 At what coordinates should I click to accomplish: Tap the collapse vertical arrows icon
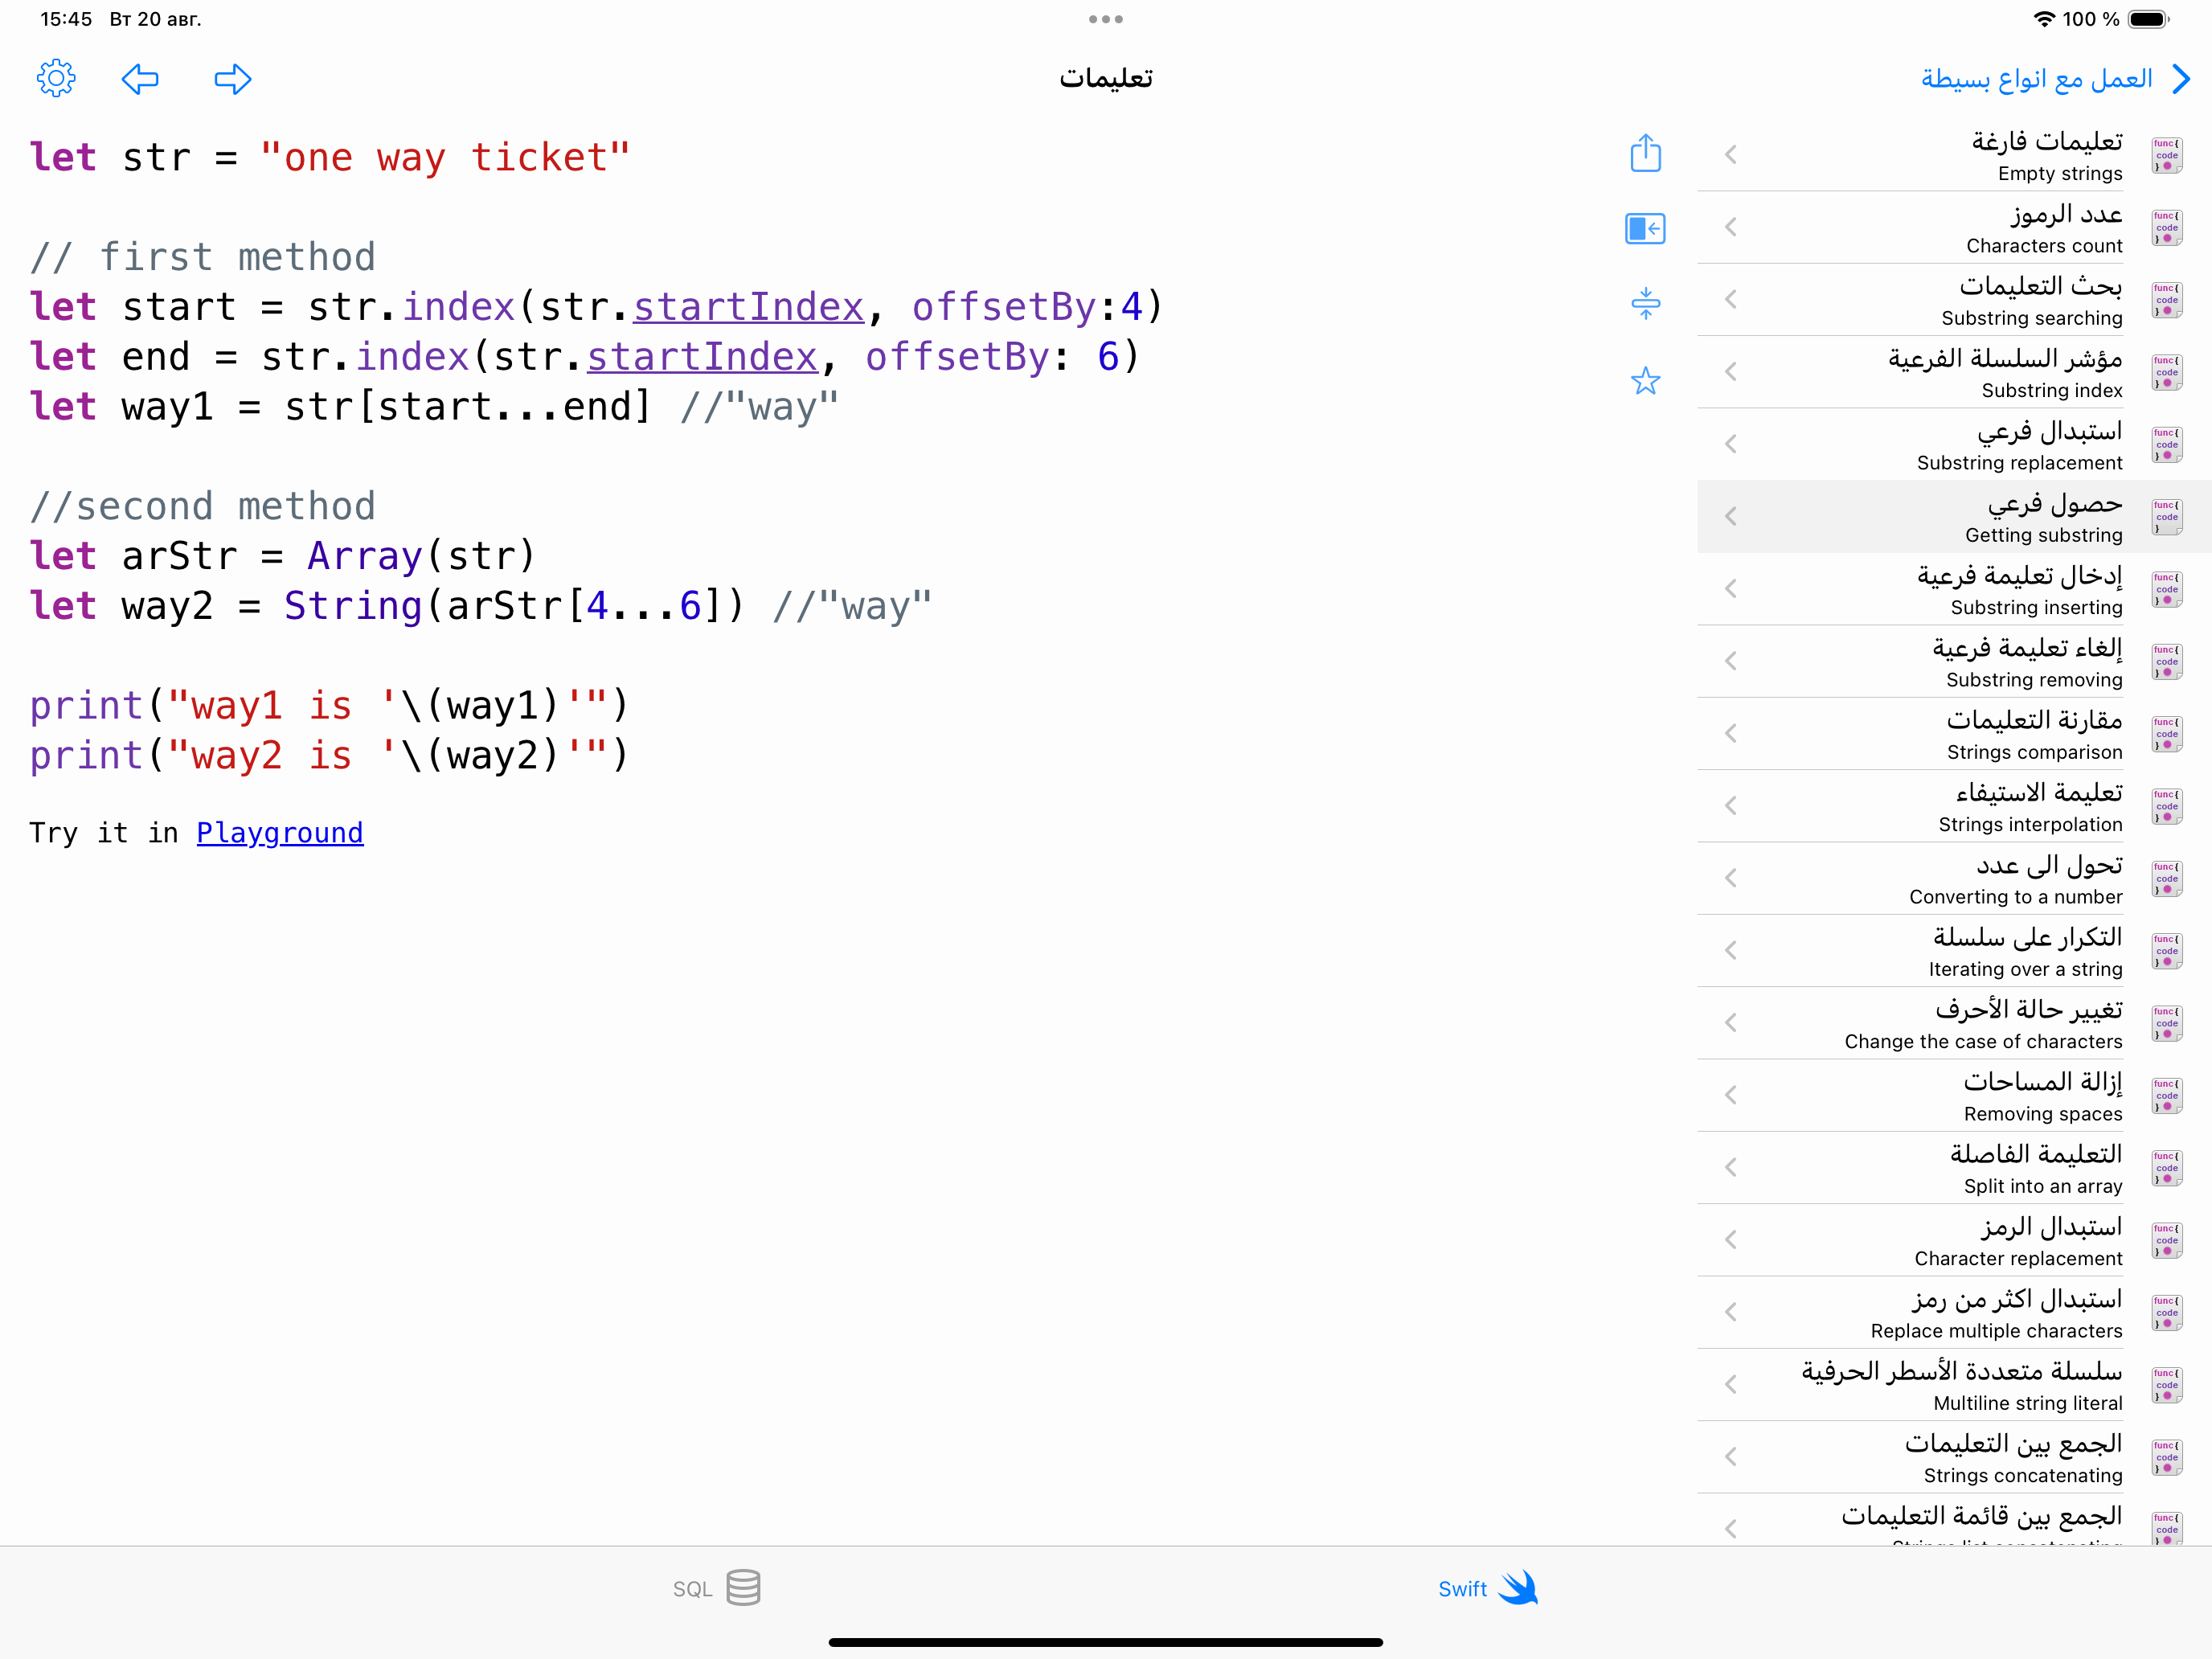(x=1645, y=303)
